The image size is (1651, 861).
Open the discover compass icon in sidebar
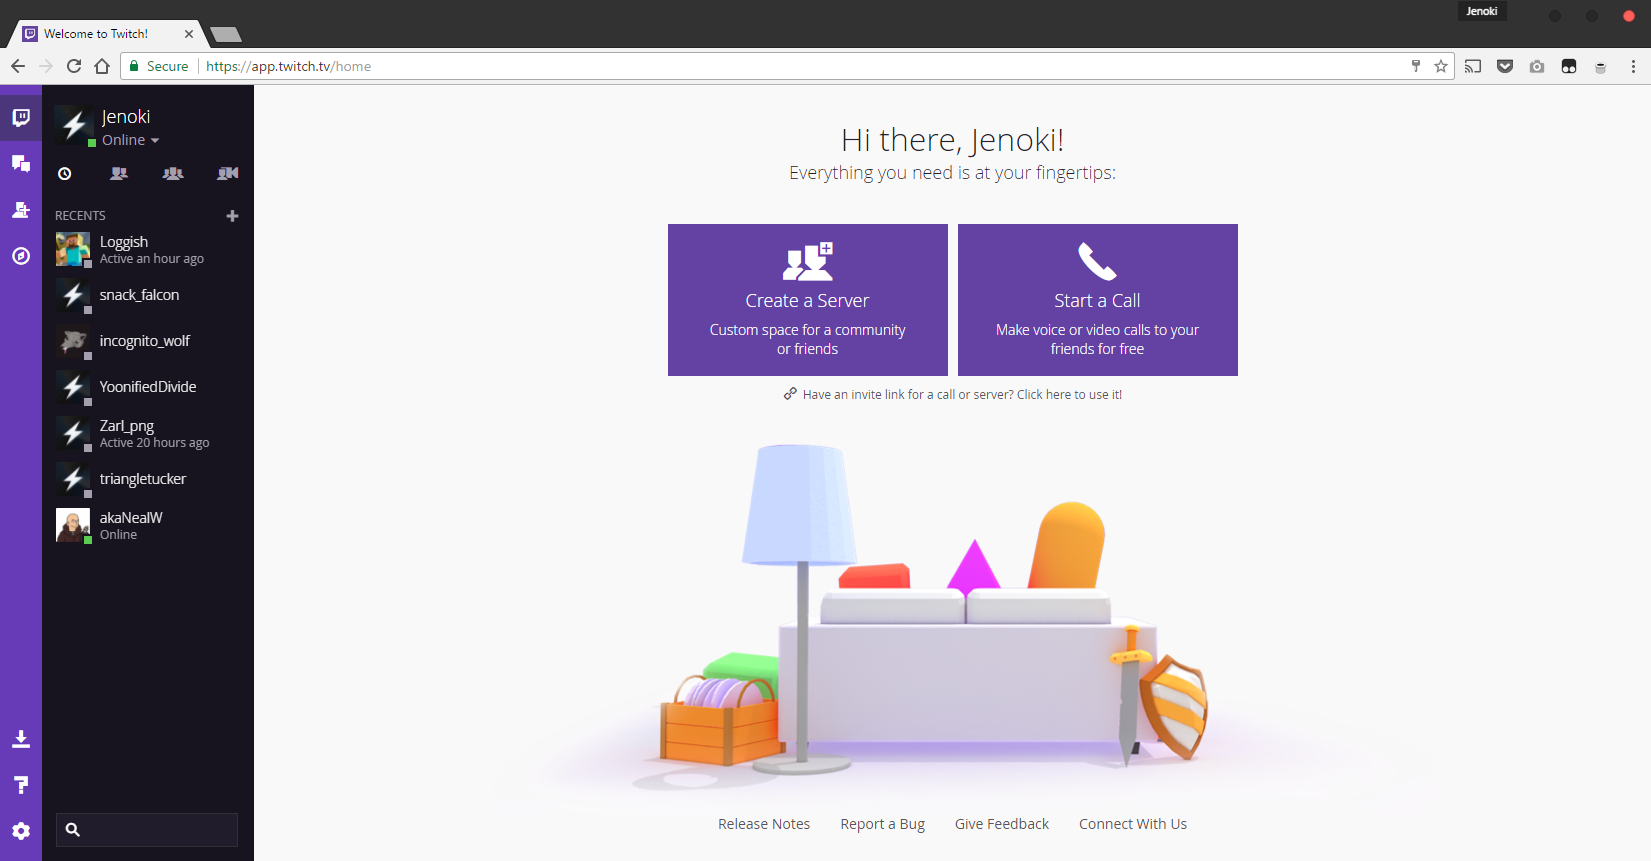[21, 256]
